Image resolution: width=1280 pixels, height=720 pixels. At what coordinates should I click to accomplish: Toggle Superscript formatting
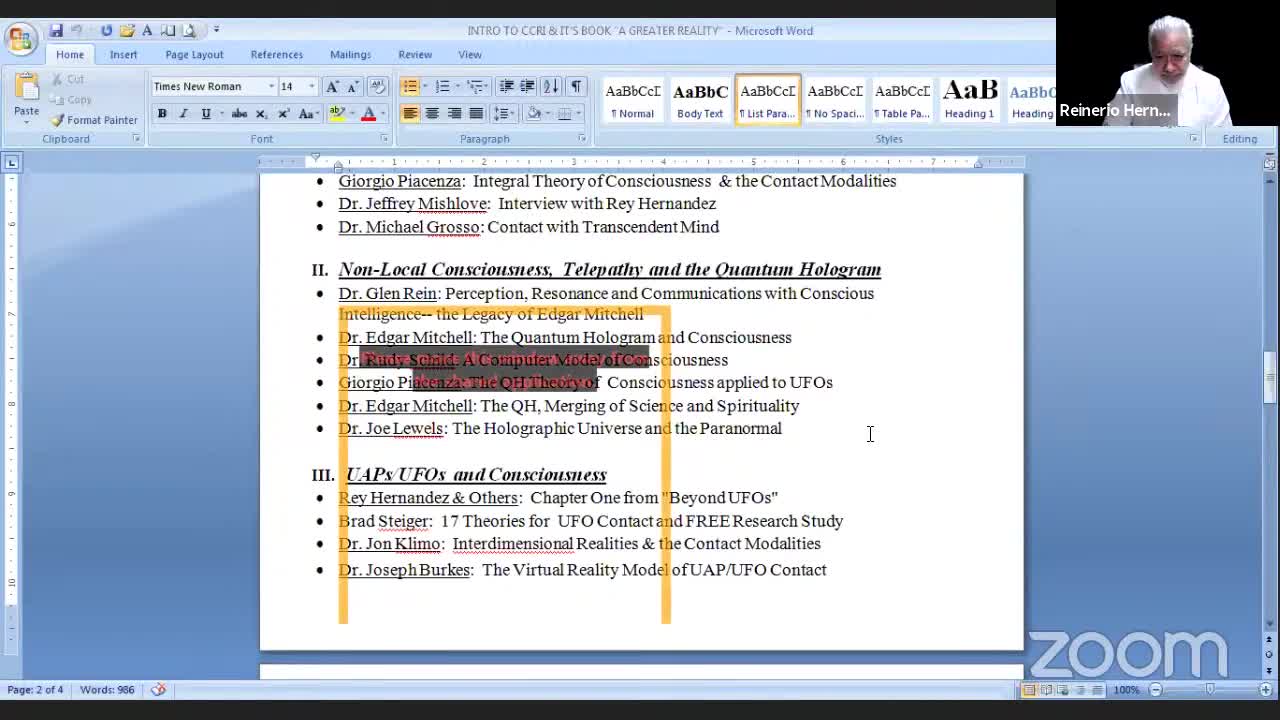283,114
